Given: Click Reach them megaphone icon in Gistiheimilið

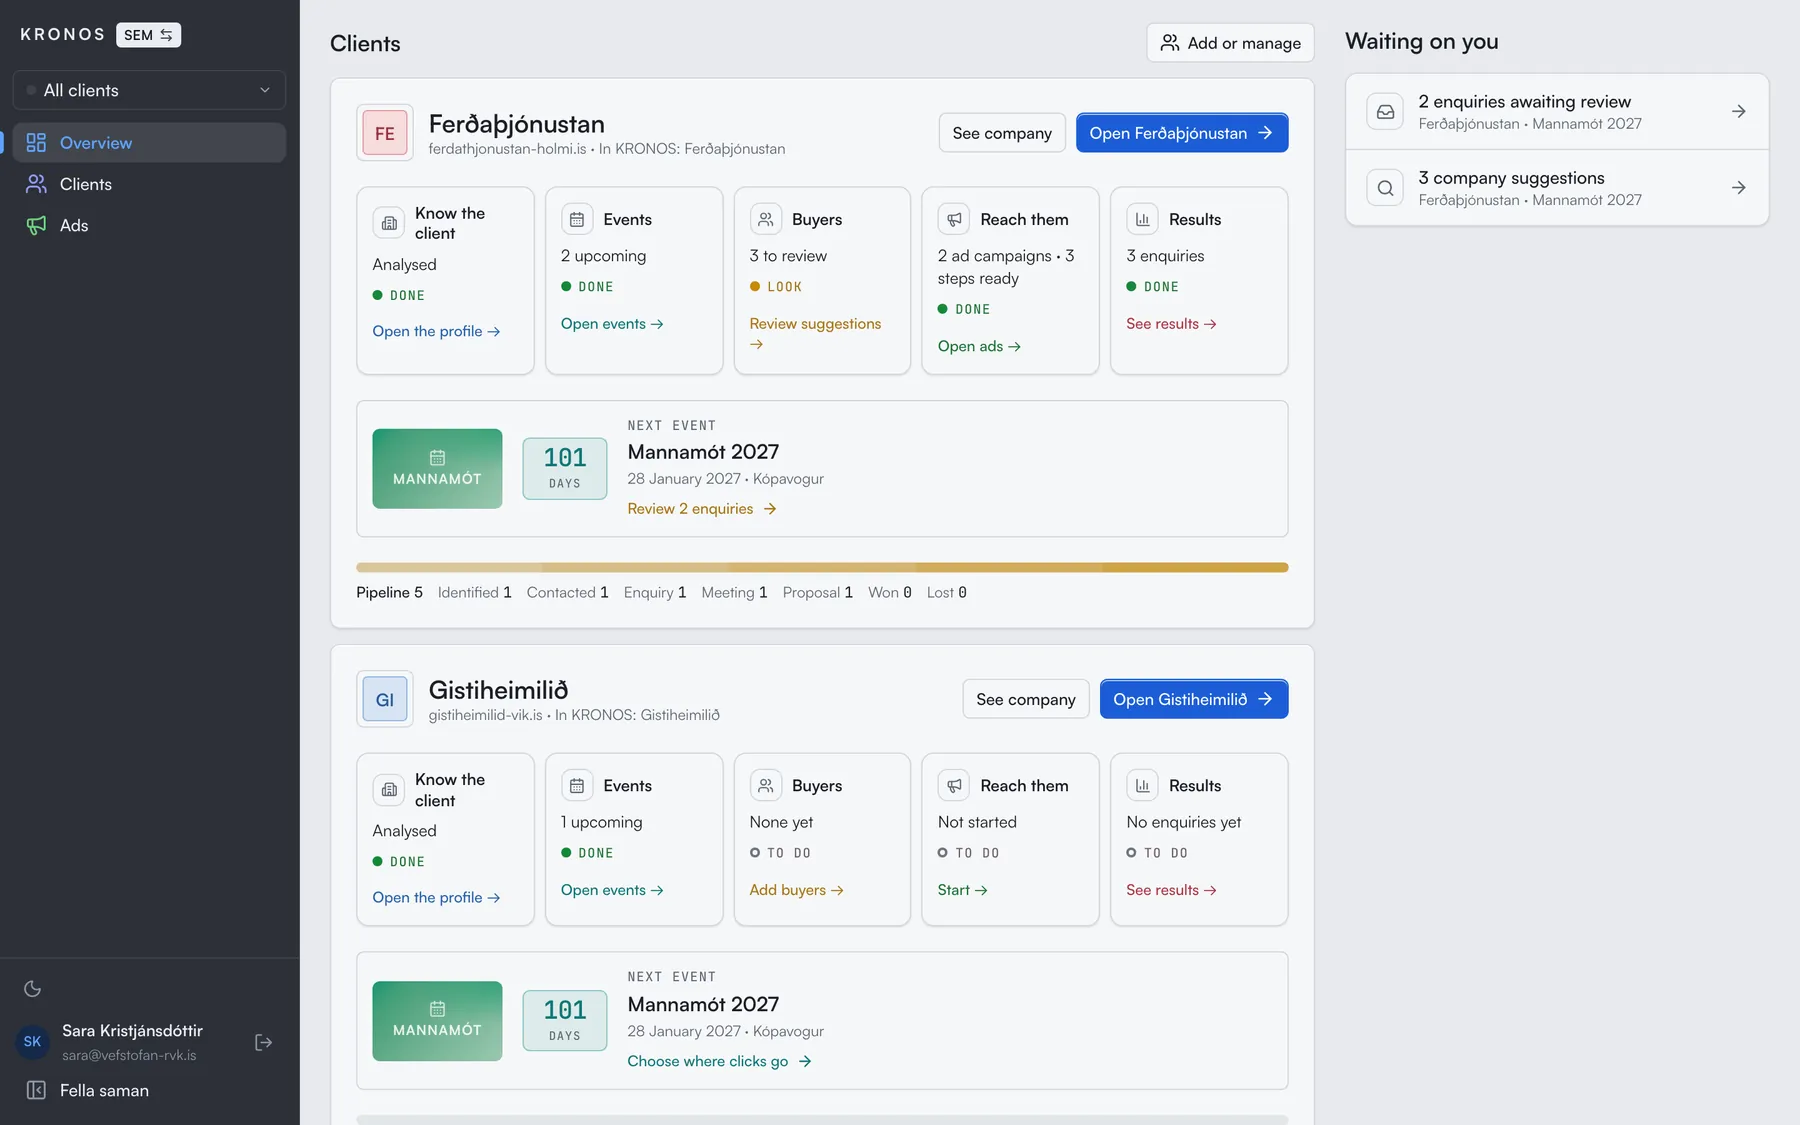Looking at the screenshot, I should pyautogui.click(x=954, y=786).
